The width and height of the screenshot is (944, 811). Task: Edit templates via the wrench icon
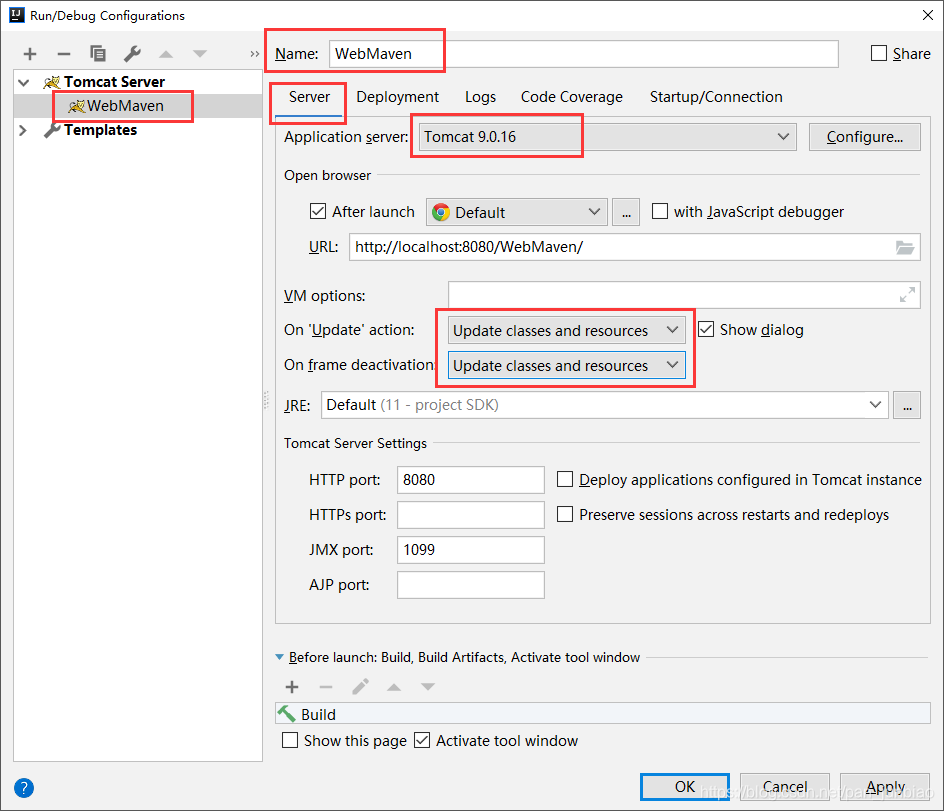132,54
